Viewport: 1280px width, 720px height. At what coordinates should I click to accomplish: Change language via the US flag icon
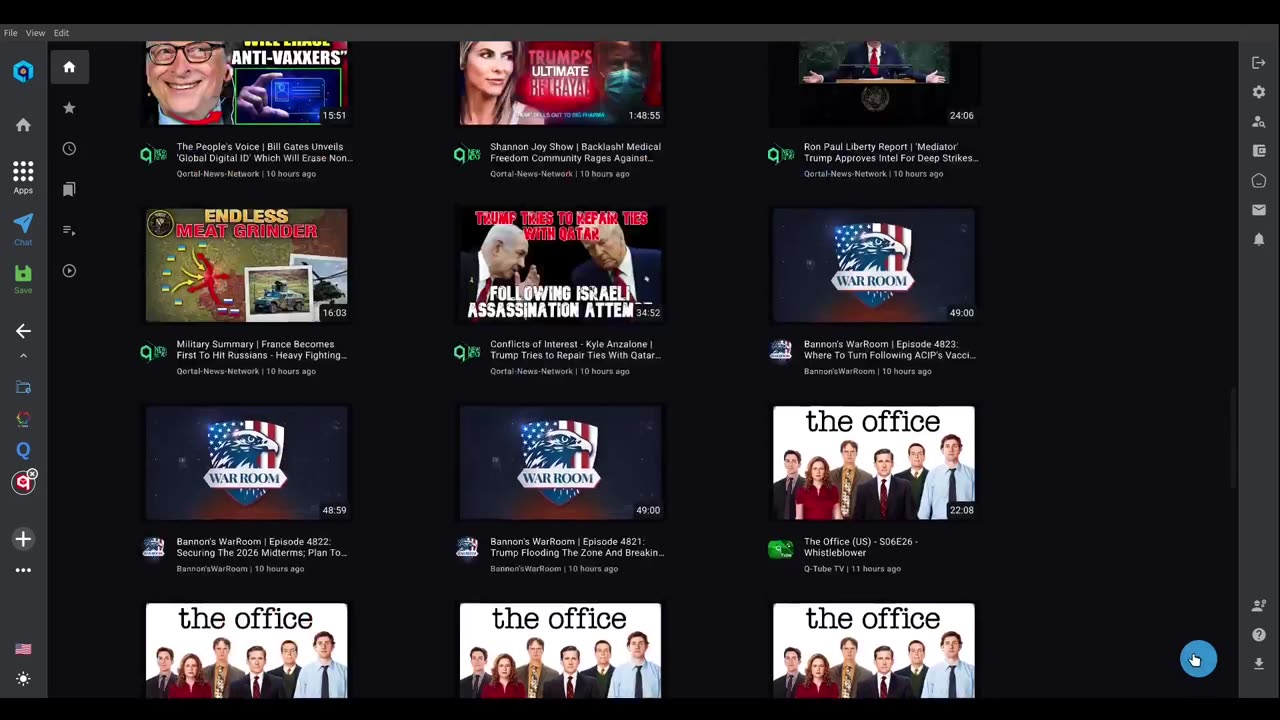point(23,649)
